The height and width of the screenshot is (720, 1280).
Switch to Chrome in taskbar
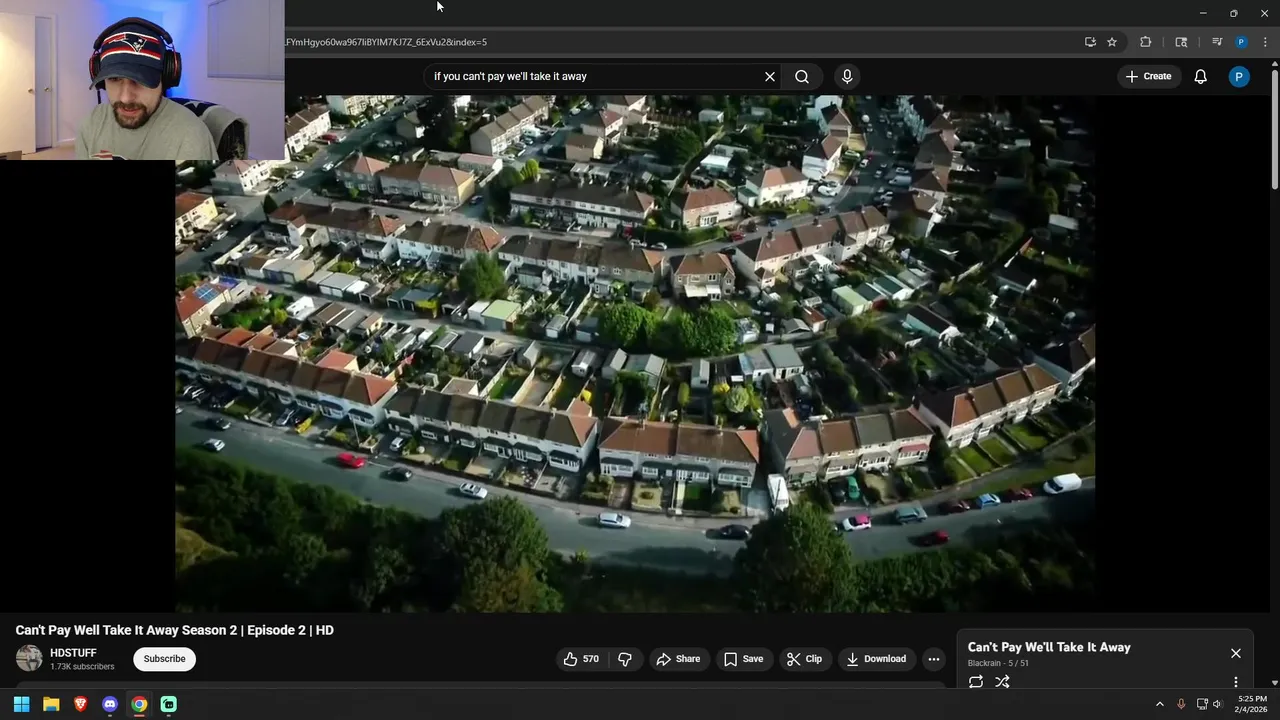tap(139, 704)
